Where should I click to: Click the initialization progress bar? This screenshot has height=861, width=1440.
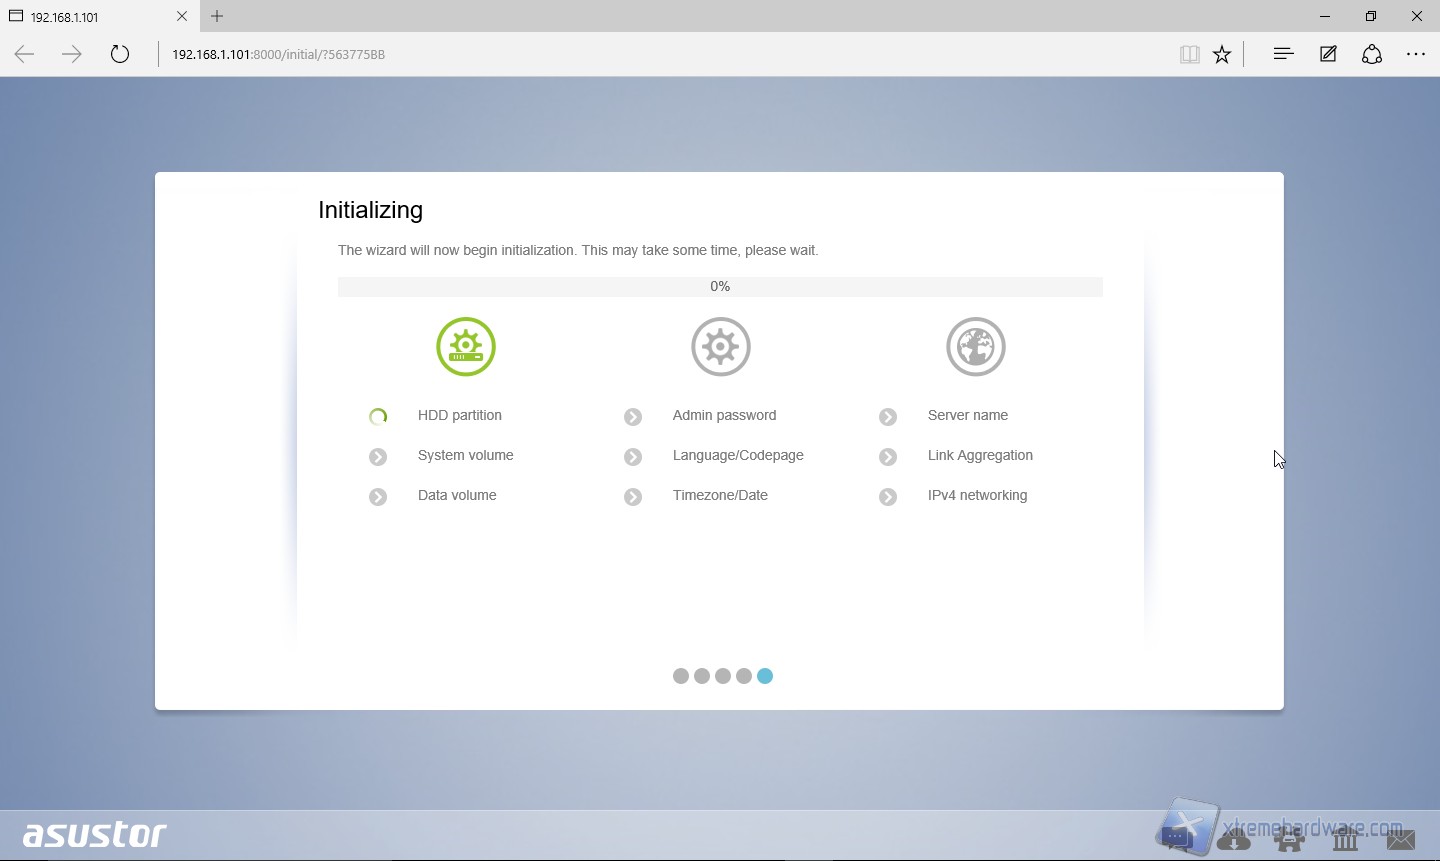720,287
